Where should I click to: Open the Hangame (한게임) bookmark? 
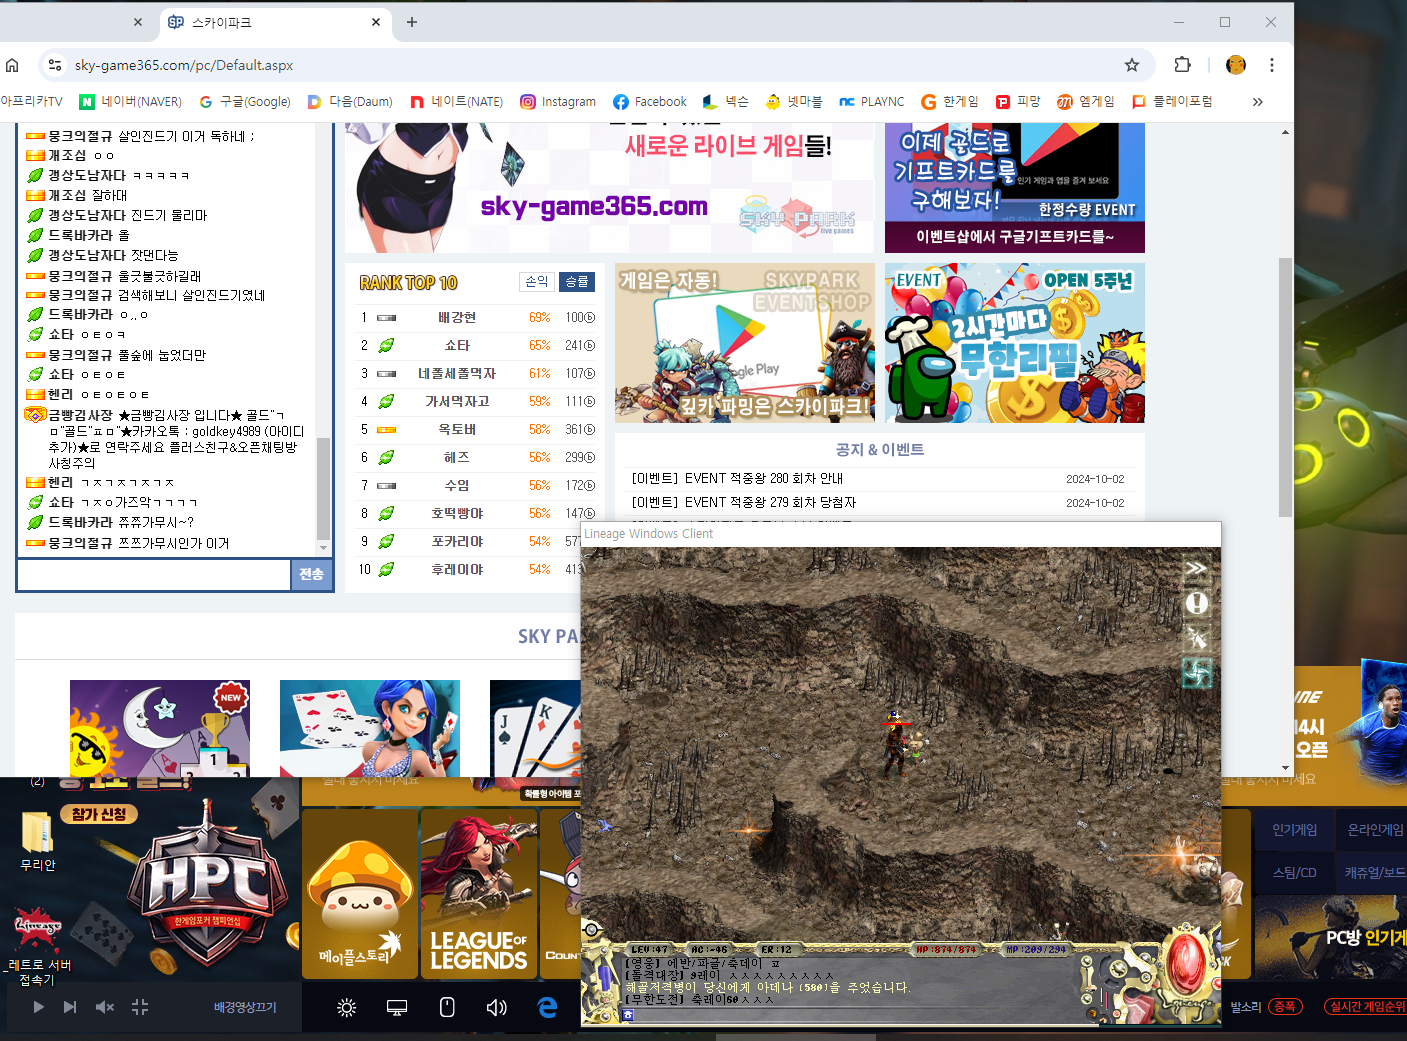click(x=950, y=102)
